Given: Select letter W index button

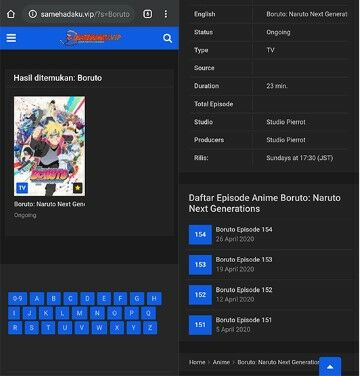Looking at the screenshot, I should pyautogui.click(x=99, y=328).
